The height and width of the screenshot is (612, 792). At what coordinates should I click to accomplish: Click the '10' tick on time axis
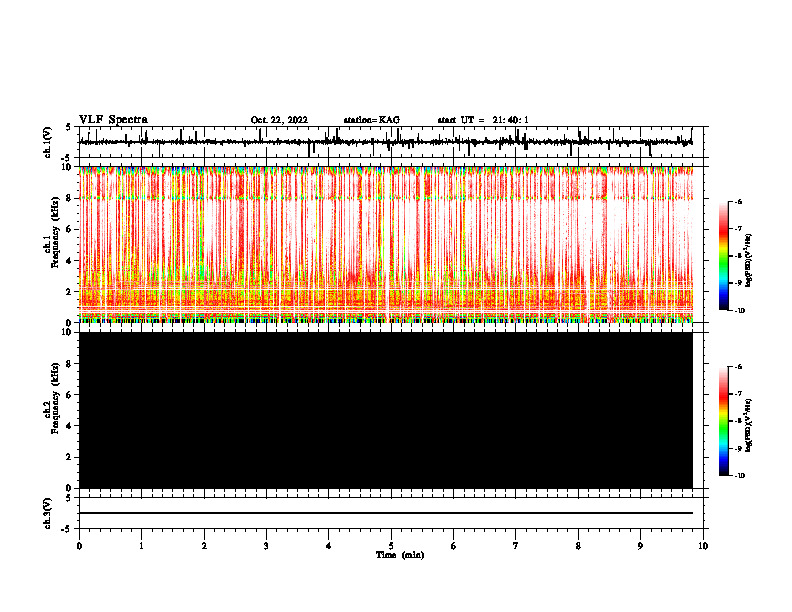pyautogui.click(x=703, y=546)
